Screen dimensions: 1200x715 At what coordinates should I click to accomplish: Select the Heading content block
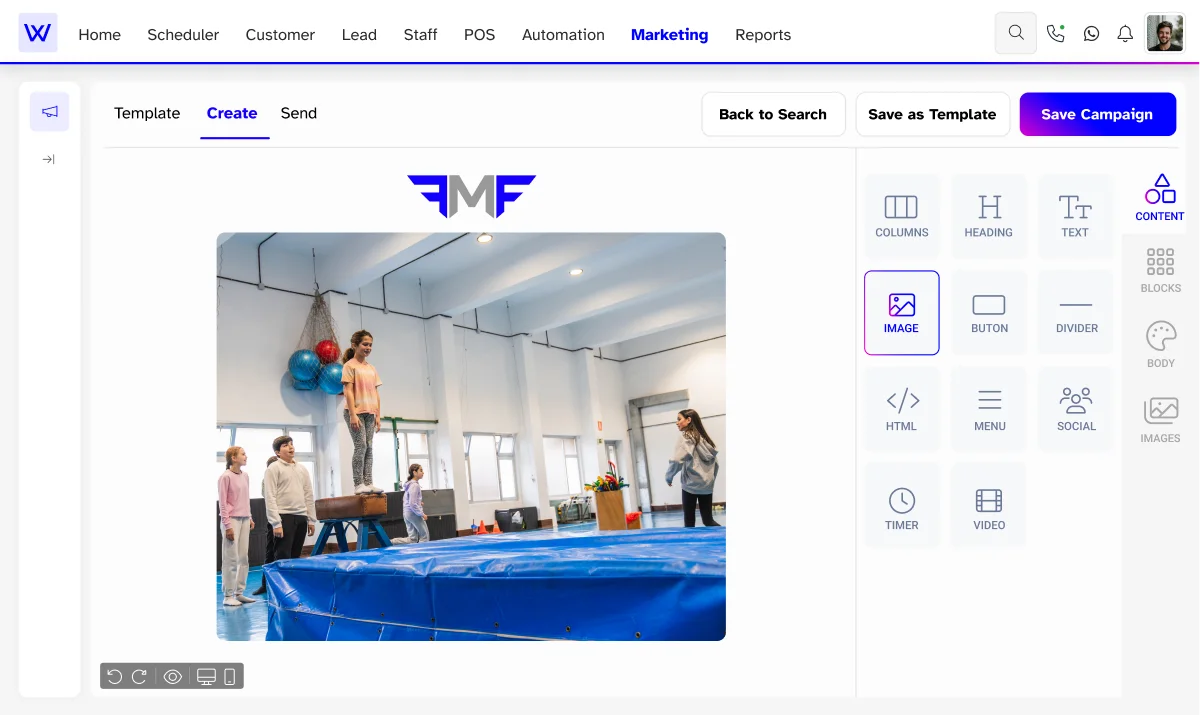coord(989,216)
